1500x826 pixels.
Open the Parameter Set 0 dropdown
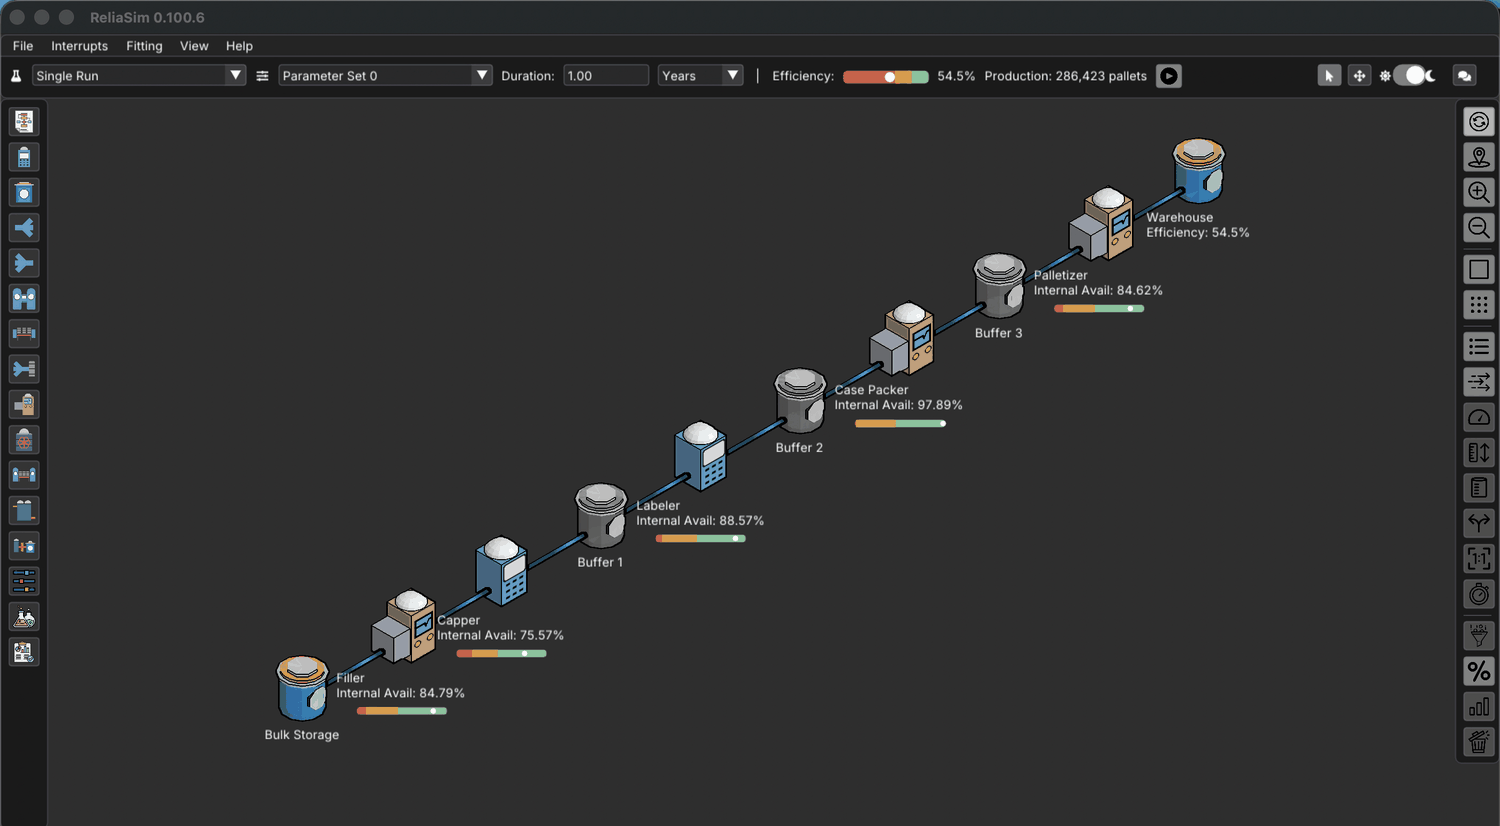pyautogui.click(x=385, y=76)
